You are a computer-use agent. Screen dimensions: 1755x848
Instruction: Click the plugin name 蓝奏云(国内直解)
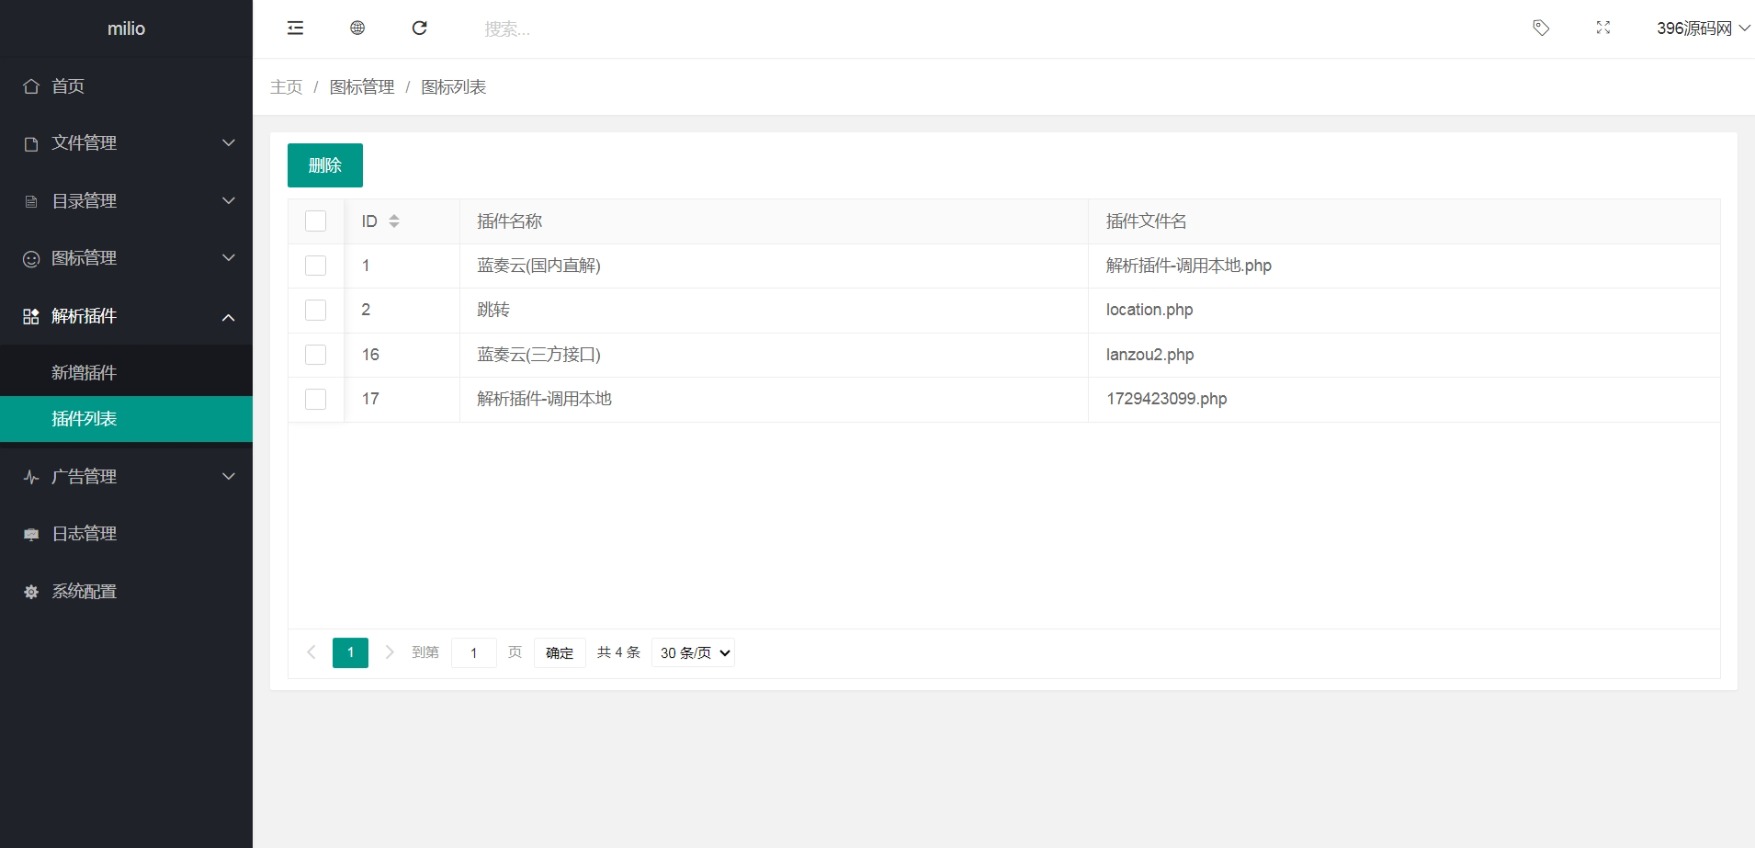(x=539, y=265)
